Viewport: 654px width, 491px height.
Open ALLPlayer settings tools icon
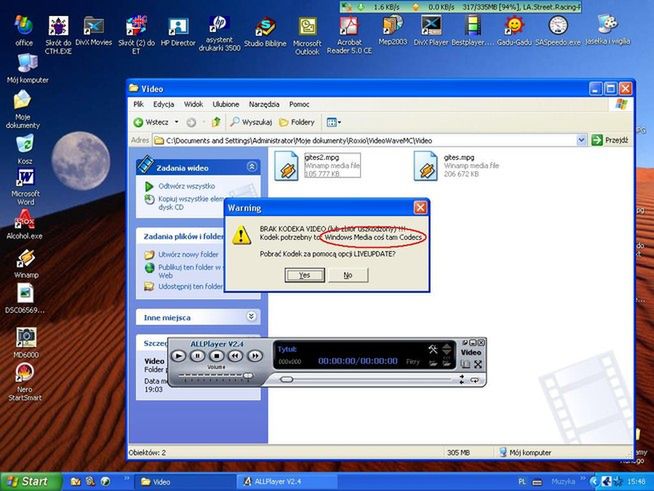pos(433,350)
